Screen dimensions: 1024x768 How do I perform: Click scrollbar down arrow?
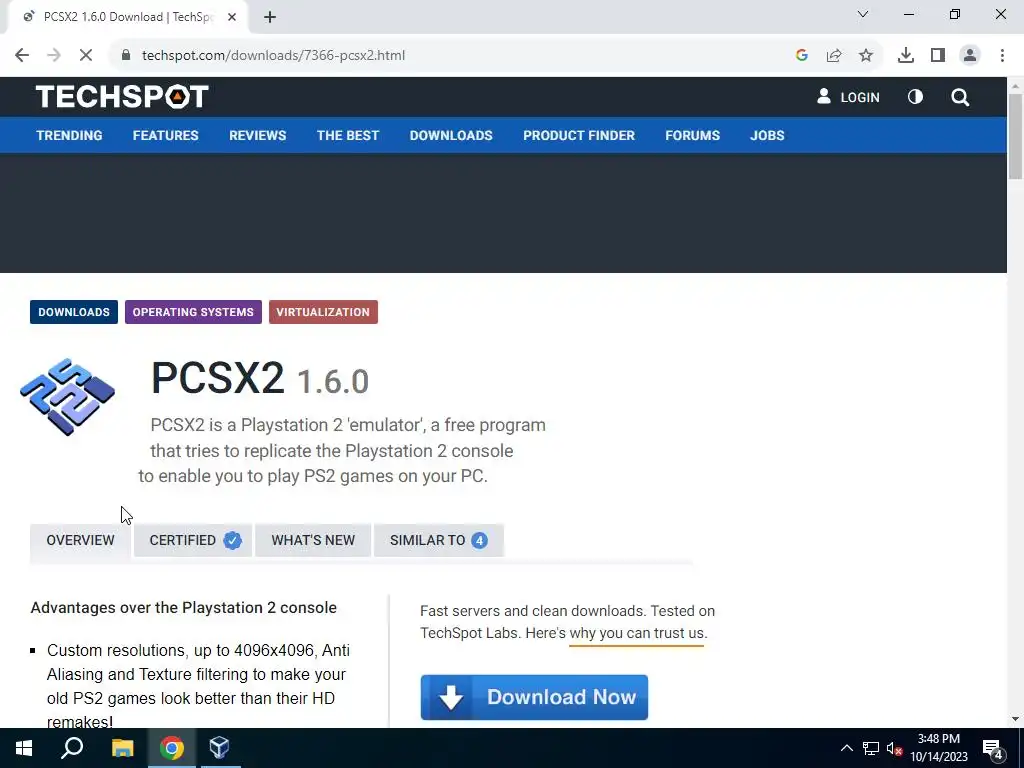pyautogui.click(x=1015, y=719)
